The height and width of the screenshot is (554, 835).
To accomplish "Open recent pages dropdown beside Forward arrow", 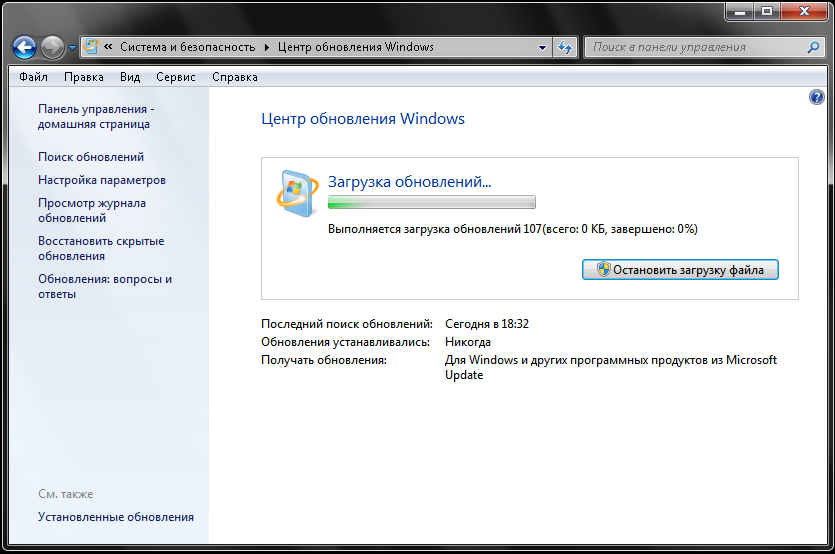I will click(72, 48).
